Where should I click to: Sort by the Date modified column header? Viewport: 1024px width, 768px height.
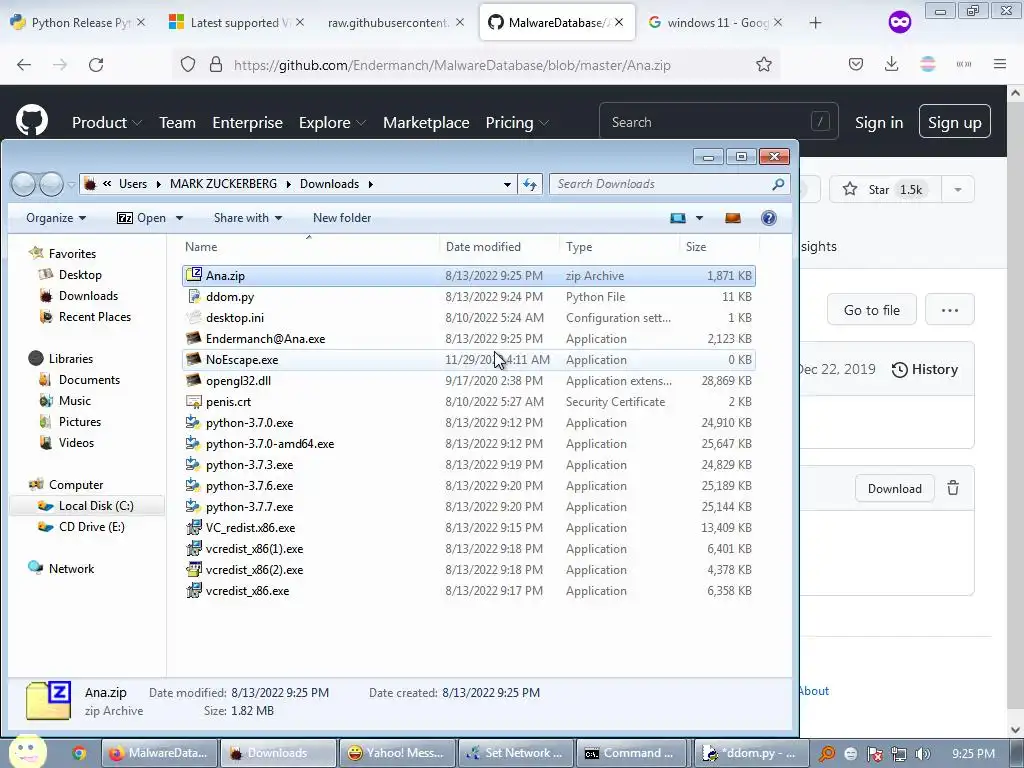[x=500, y=247]
